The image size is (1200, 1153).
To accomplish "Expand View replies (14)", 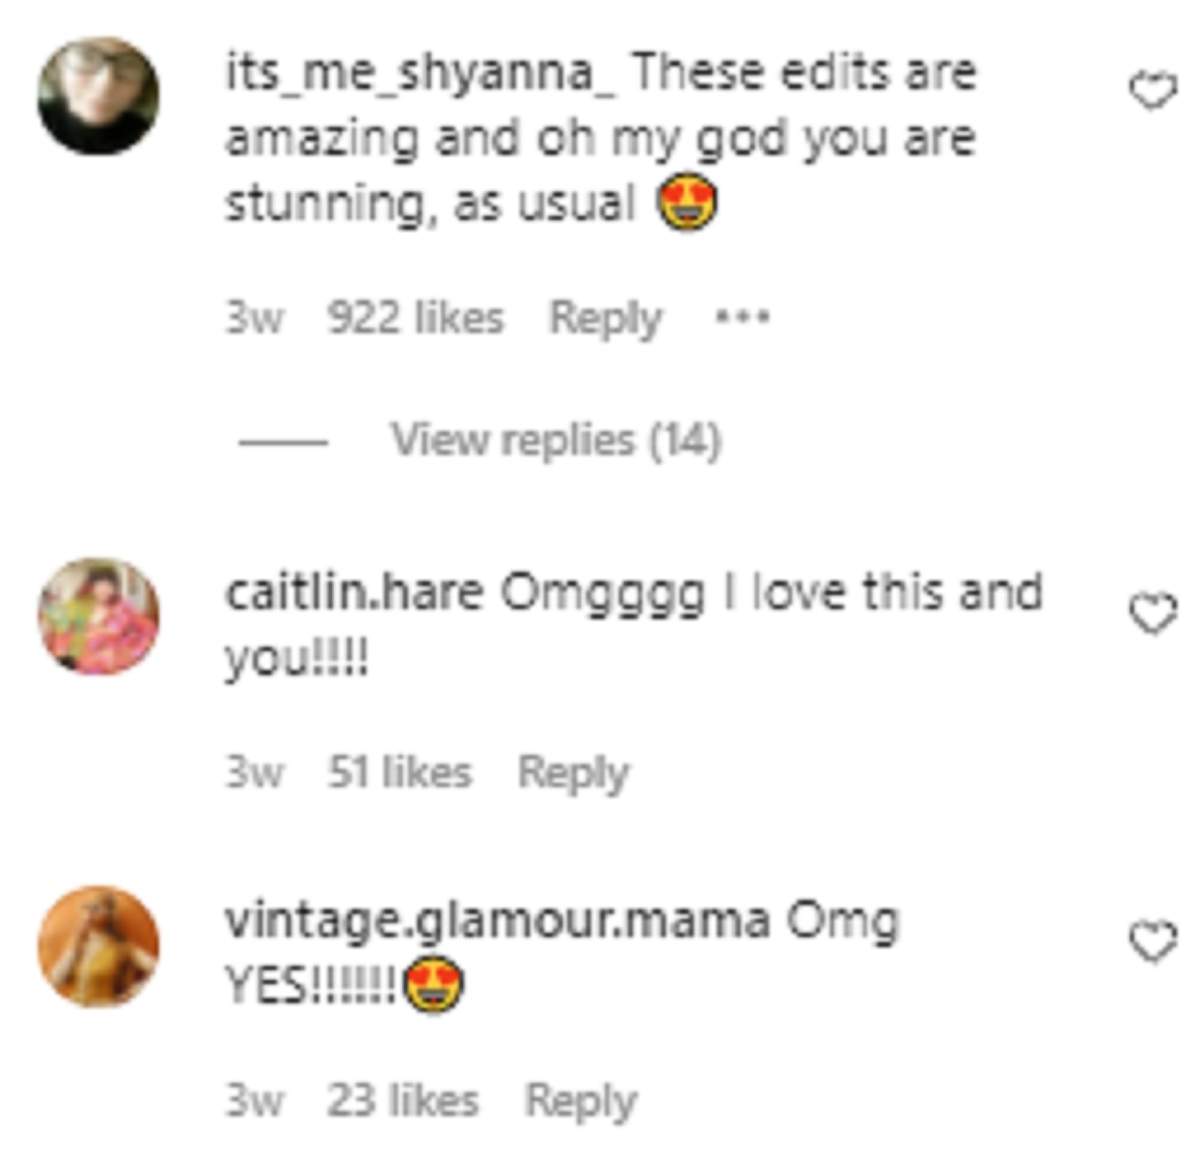I will coord(555,440).
